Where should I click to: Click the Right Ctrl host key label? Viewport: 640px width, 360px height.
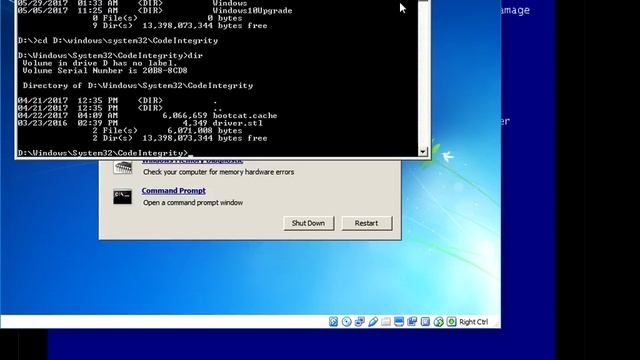[473, 322]
